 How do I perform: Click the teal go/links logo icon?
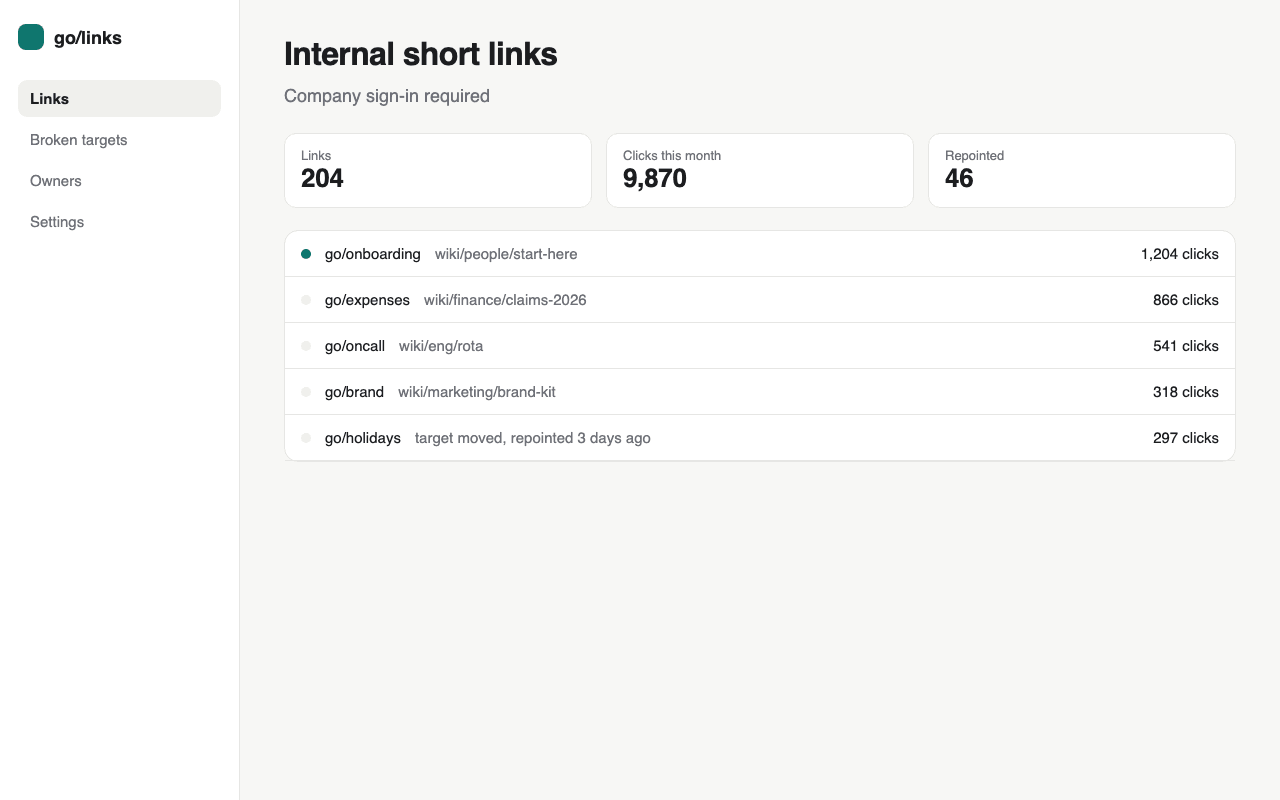pos(31,37)
